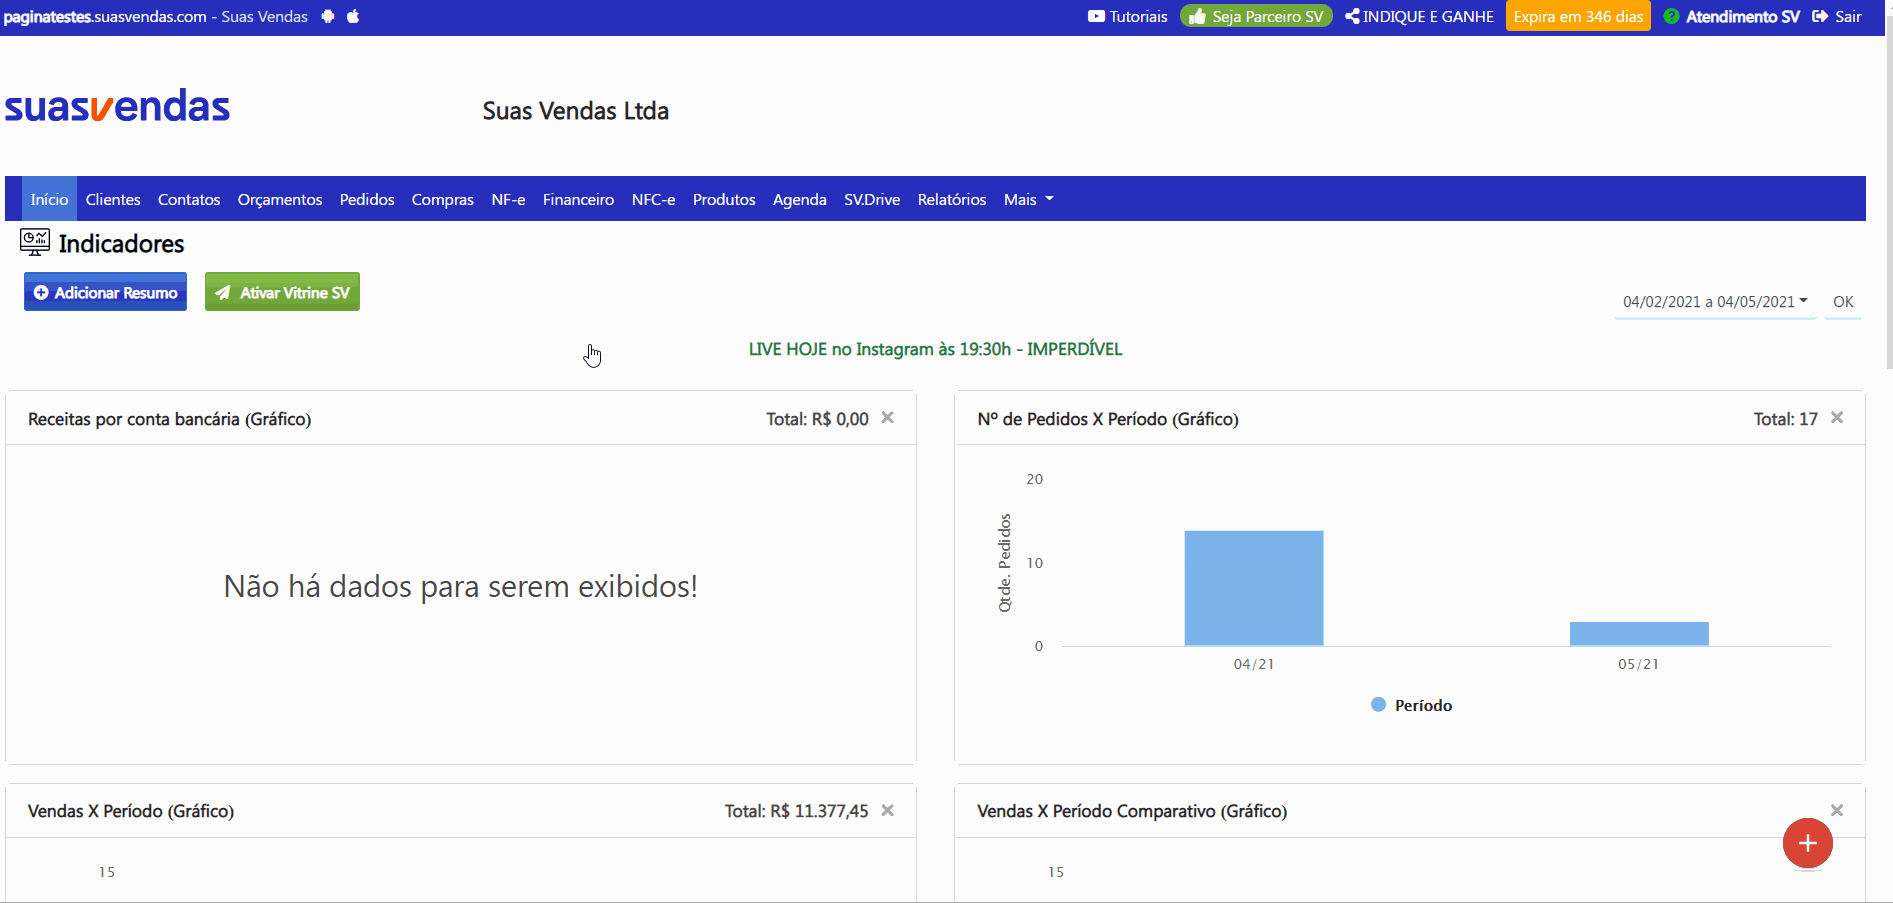Viewport: 1893px width, 903px height.
Task: Toggle the Período legend item in the chart
Action: pyautogui.click(x=1411, y=705)
